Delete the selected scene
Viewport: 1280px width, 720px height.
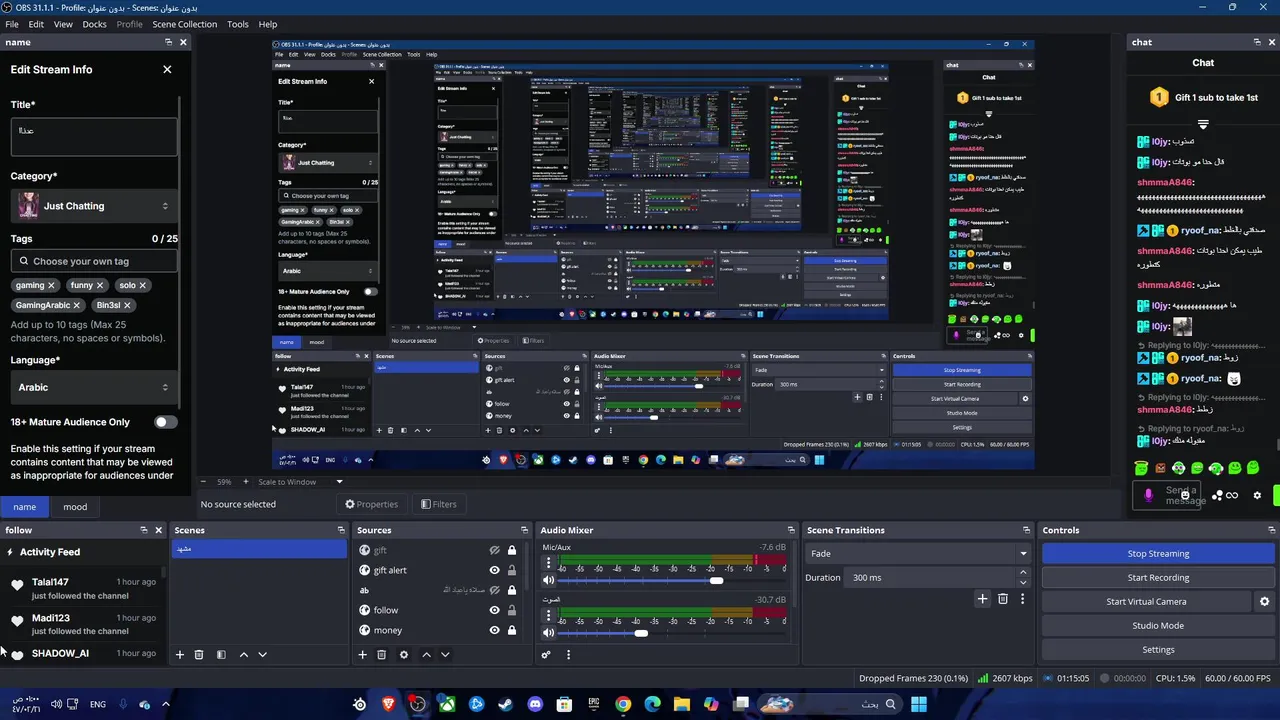[199, 655]
